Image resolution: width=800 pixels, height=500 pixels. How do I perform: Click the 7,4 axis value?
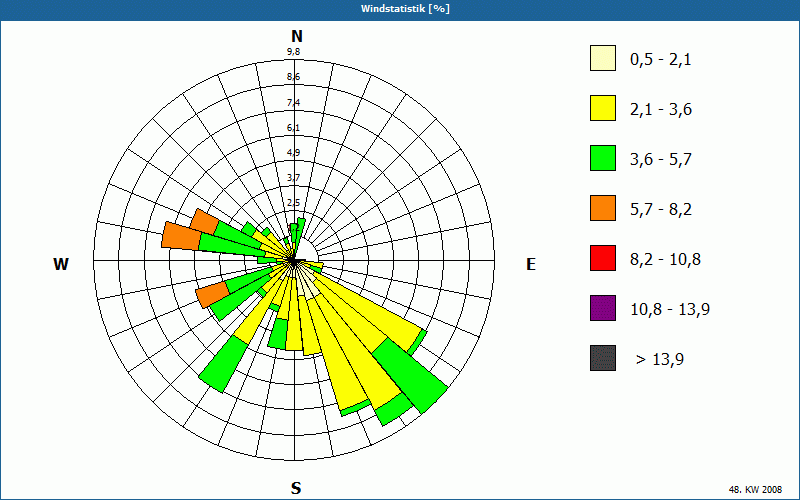(x=293, y=103)
